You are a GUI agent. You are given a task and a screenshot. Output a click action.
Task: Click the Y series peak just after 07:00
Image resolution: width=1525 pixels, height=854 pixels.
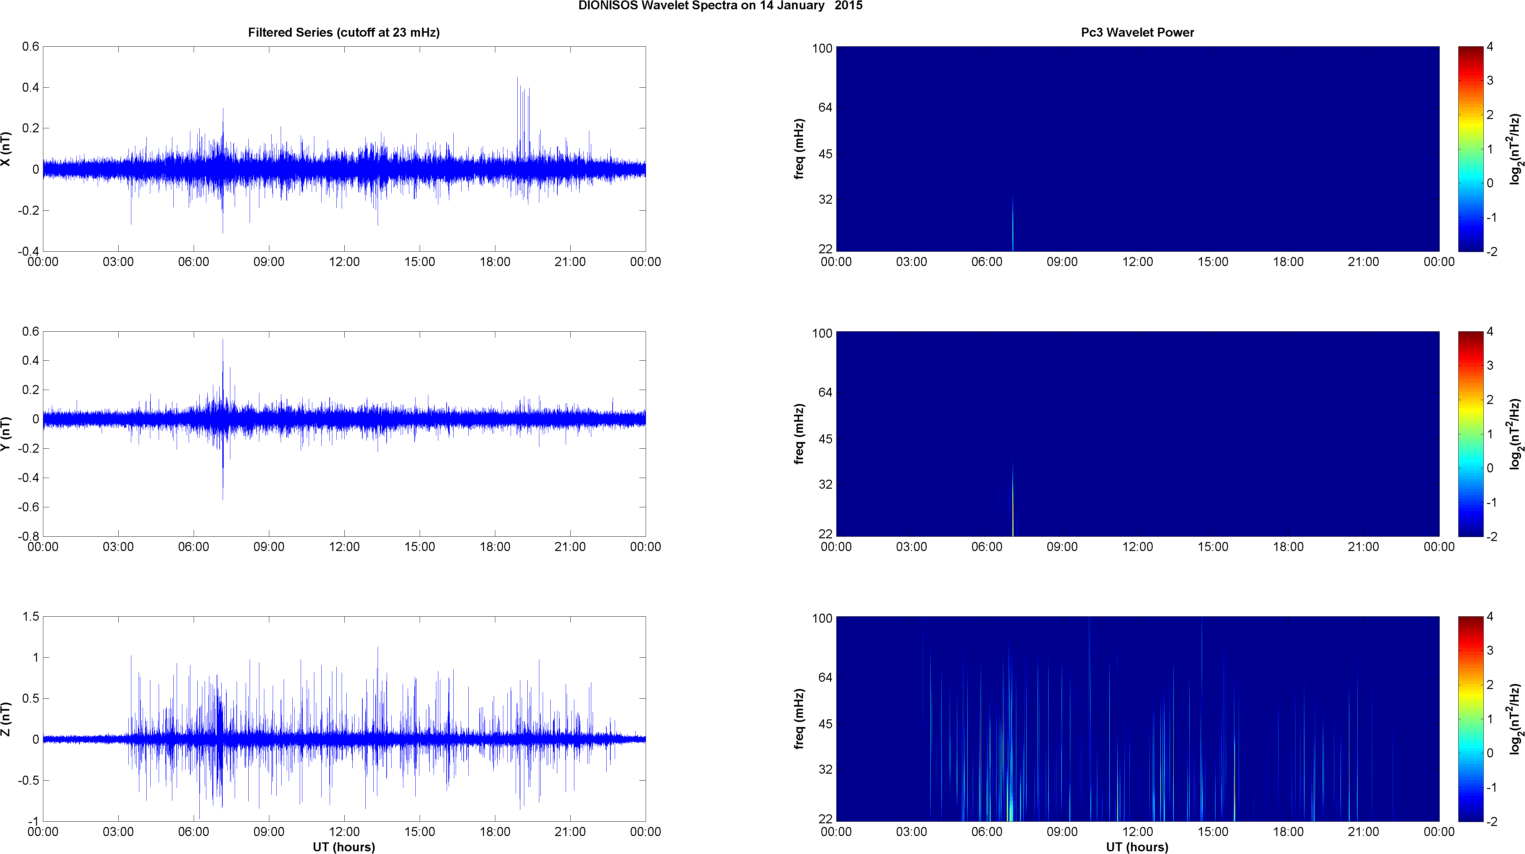[x=223, y=380]
